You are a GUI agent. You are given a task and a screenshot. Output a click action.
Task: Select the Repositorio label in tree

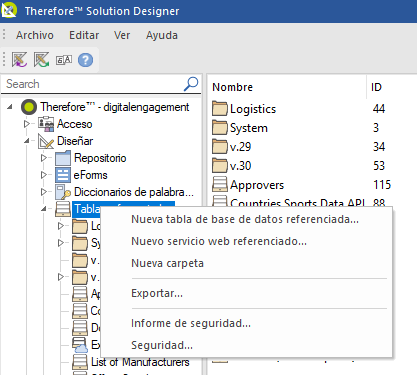(100, 158)
